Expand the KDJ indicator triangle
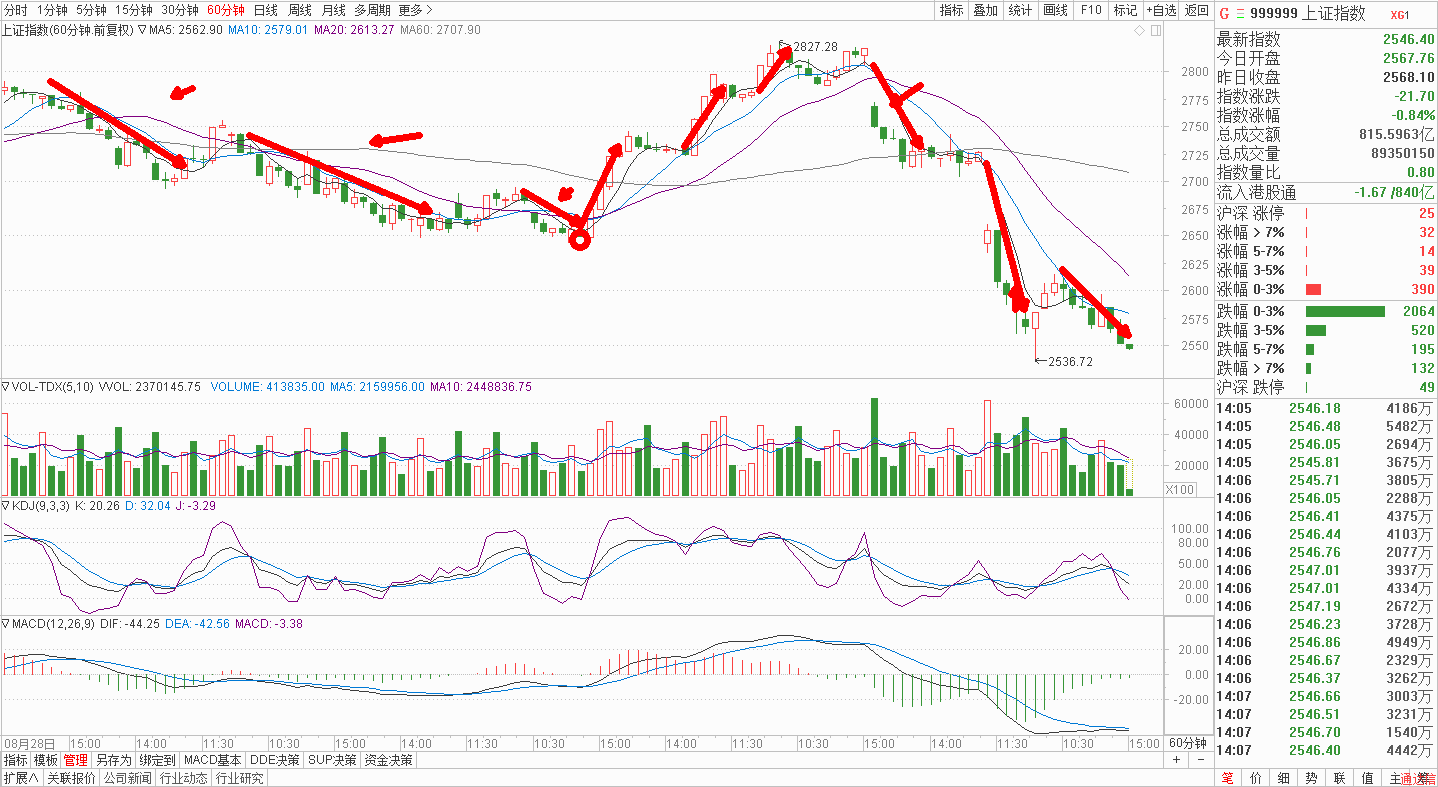This screenshot has height=787, width=1438. (x=6, y=506)
